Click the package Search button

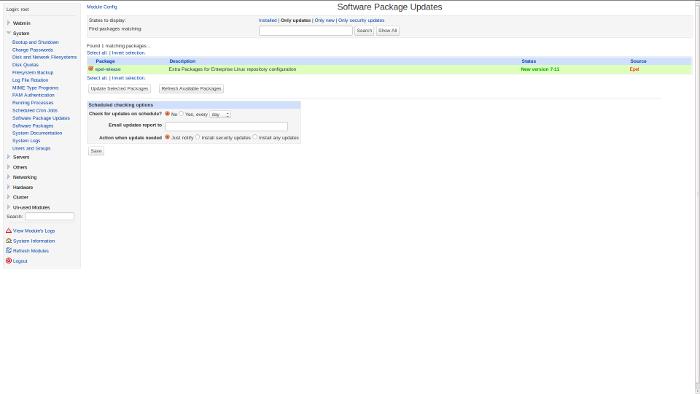pyautogui.click(x=364, y=30)
